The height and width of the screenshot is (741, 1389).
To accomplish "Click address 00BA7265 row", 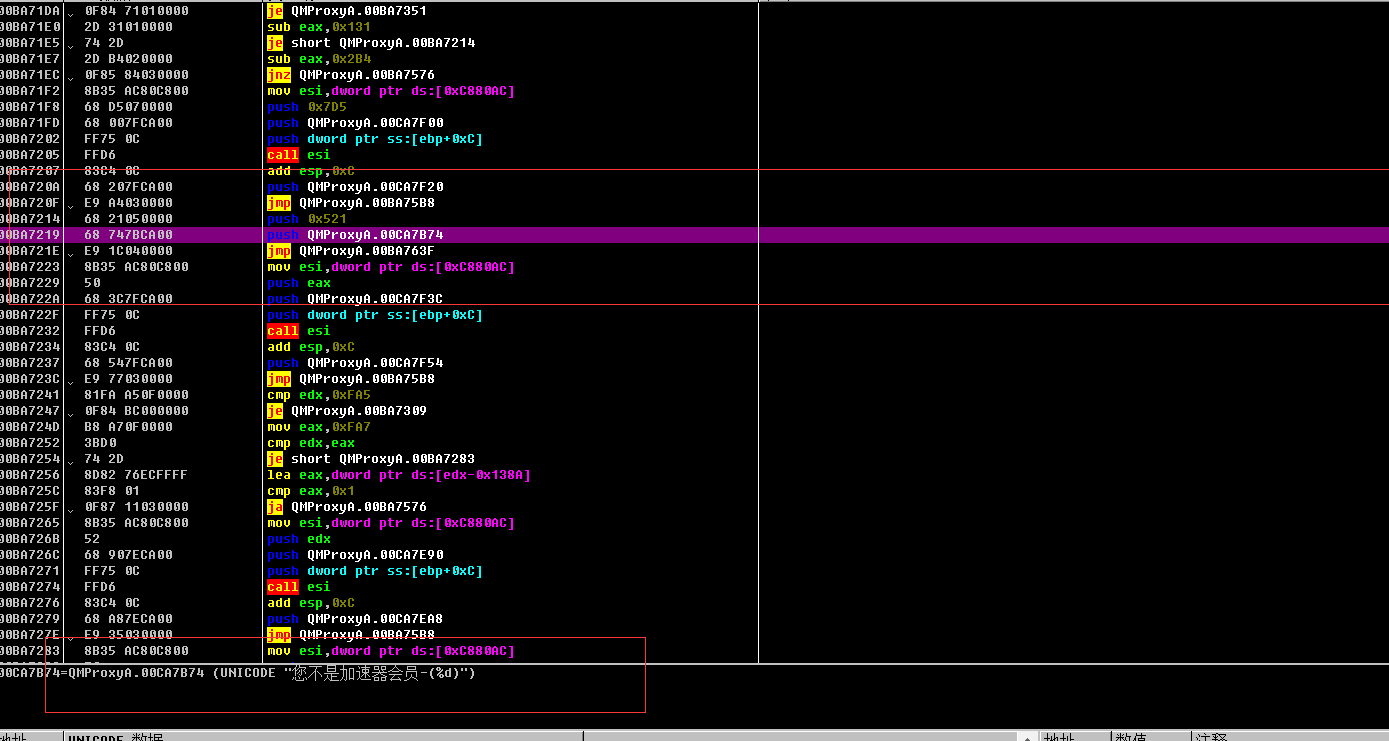I will pos(30,523).
